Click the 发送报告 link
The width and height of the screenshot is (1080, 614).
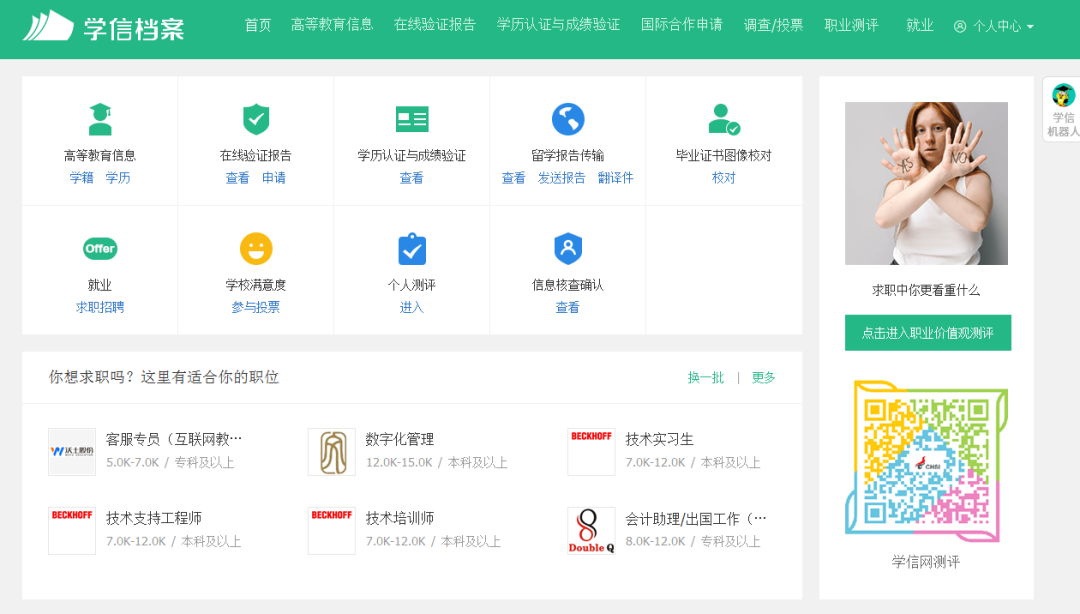click(x=561, y=178)
